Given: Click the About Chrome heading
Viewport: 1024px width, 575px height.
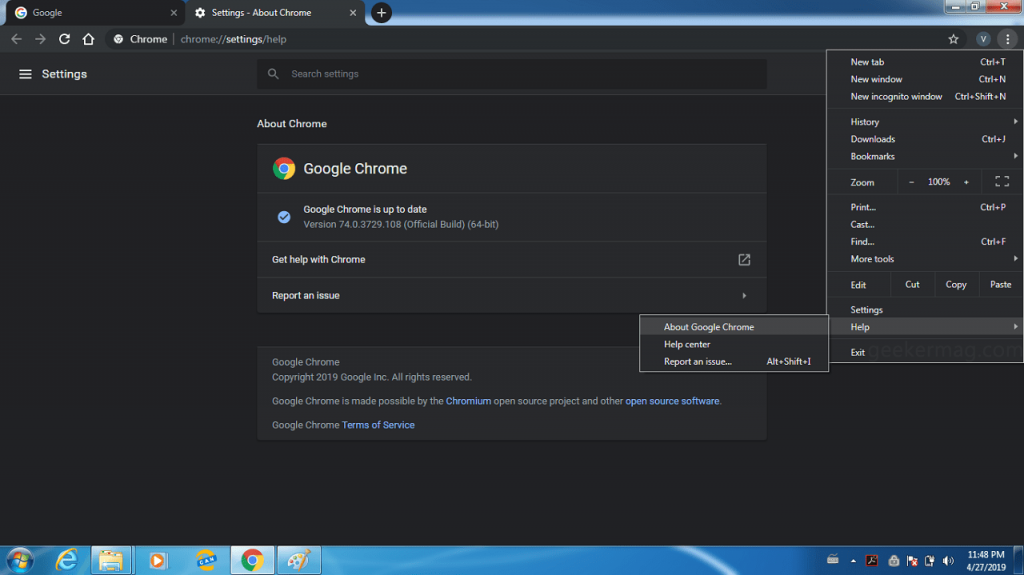Looking at the screenshot, I should pyautogui.click(x=292, y=123).
